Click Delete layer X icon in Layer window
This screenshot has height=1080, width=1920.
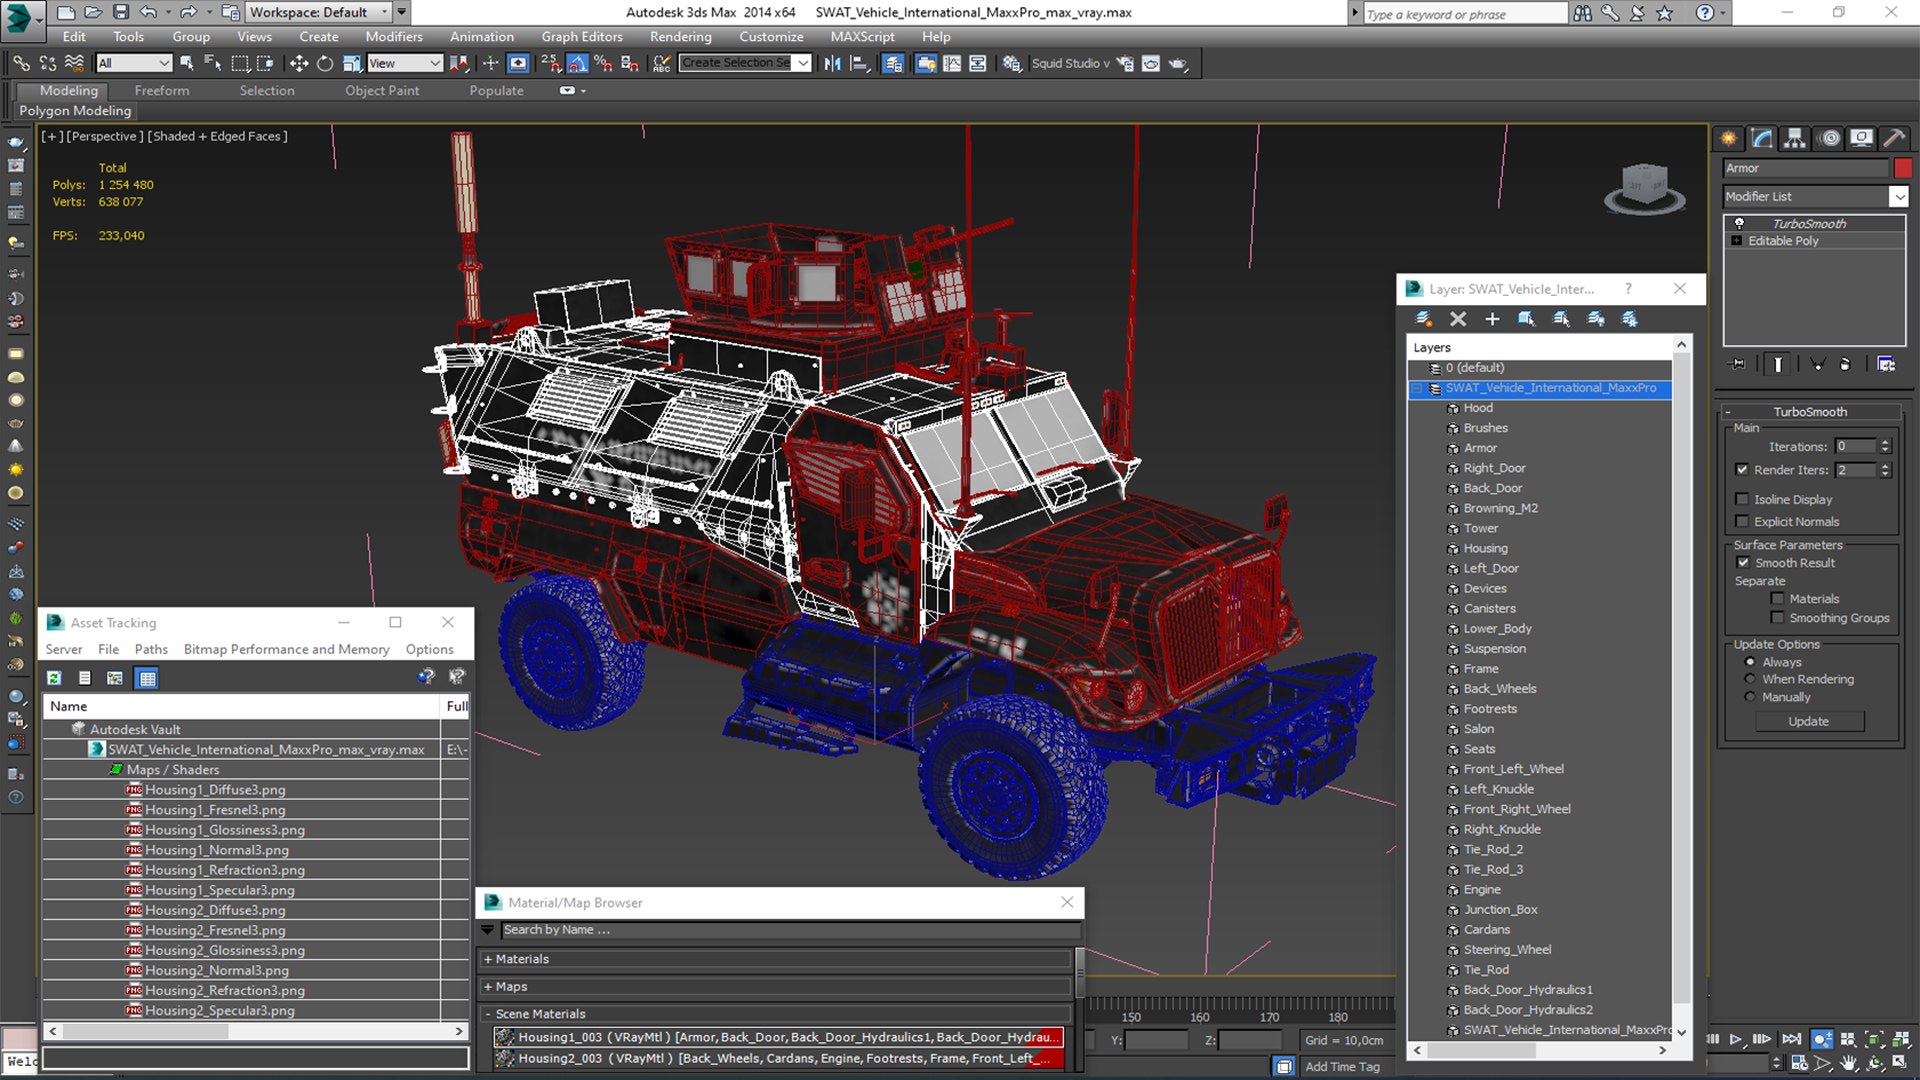pyautogui.click(x=1458, y=319)
